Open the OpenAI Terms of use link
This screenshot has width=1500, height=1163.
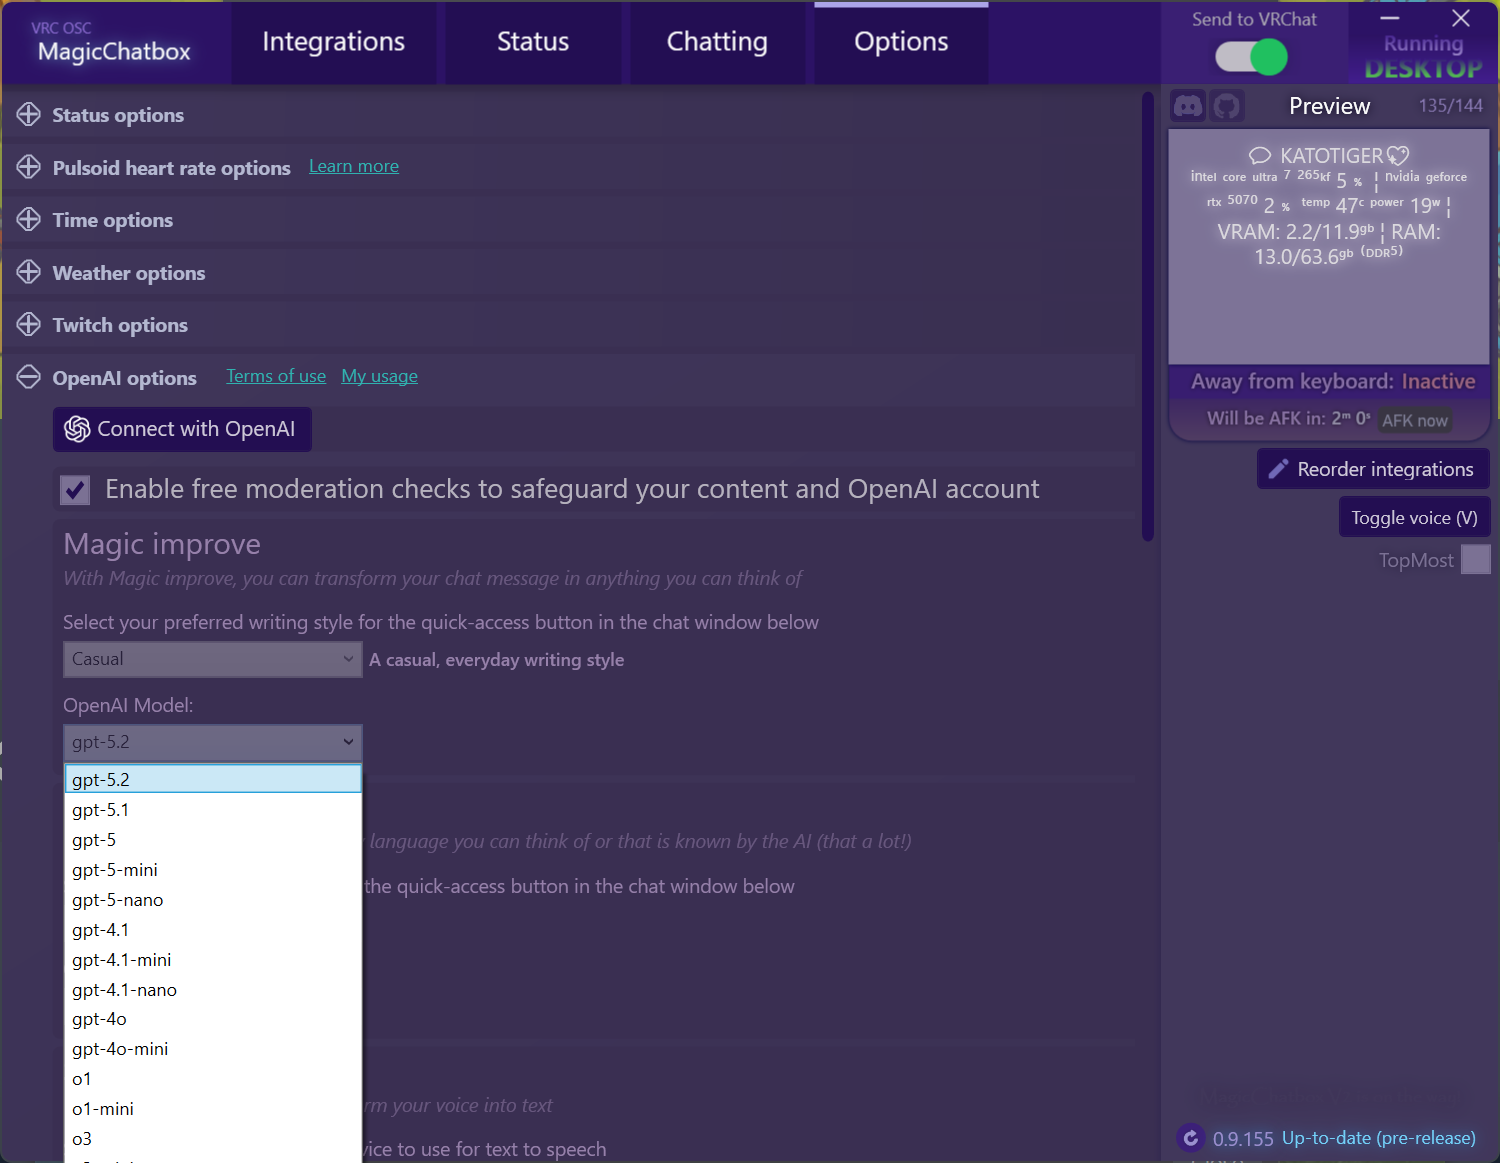pos(276,376)
